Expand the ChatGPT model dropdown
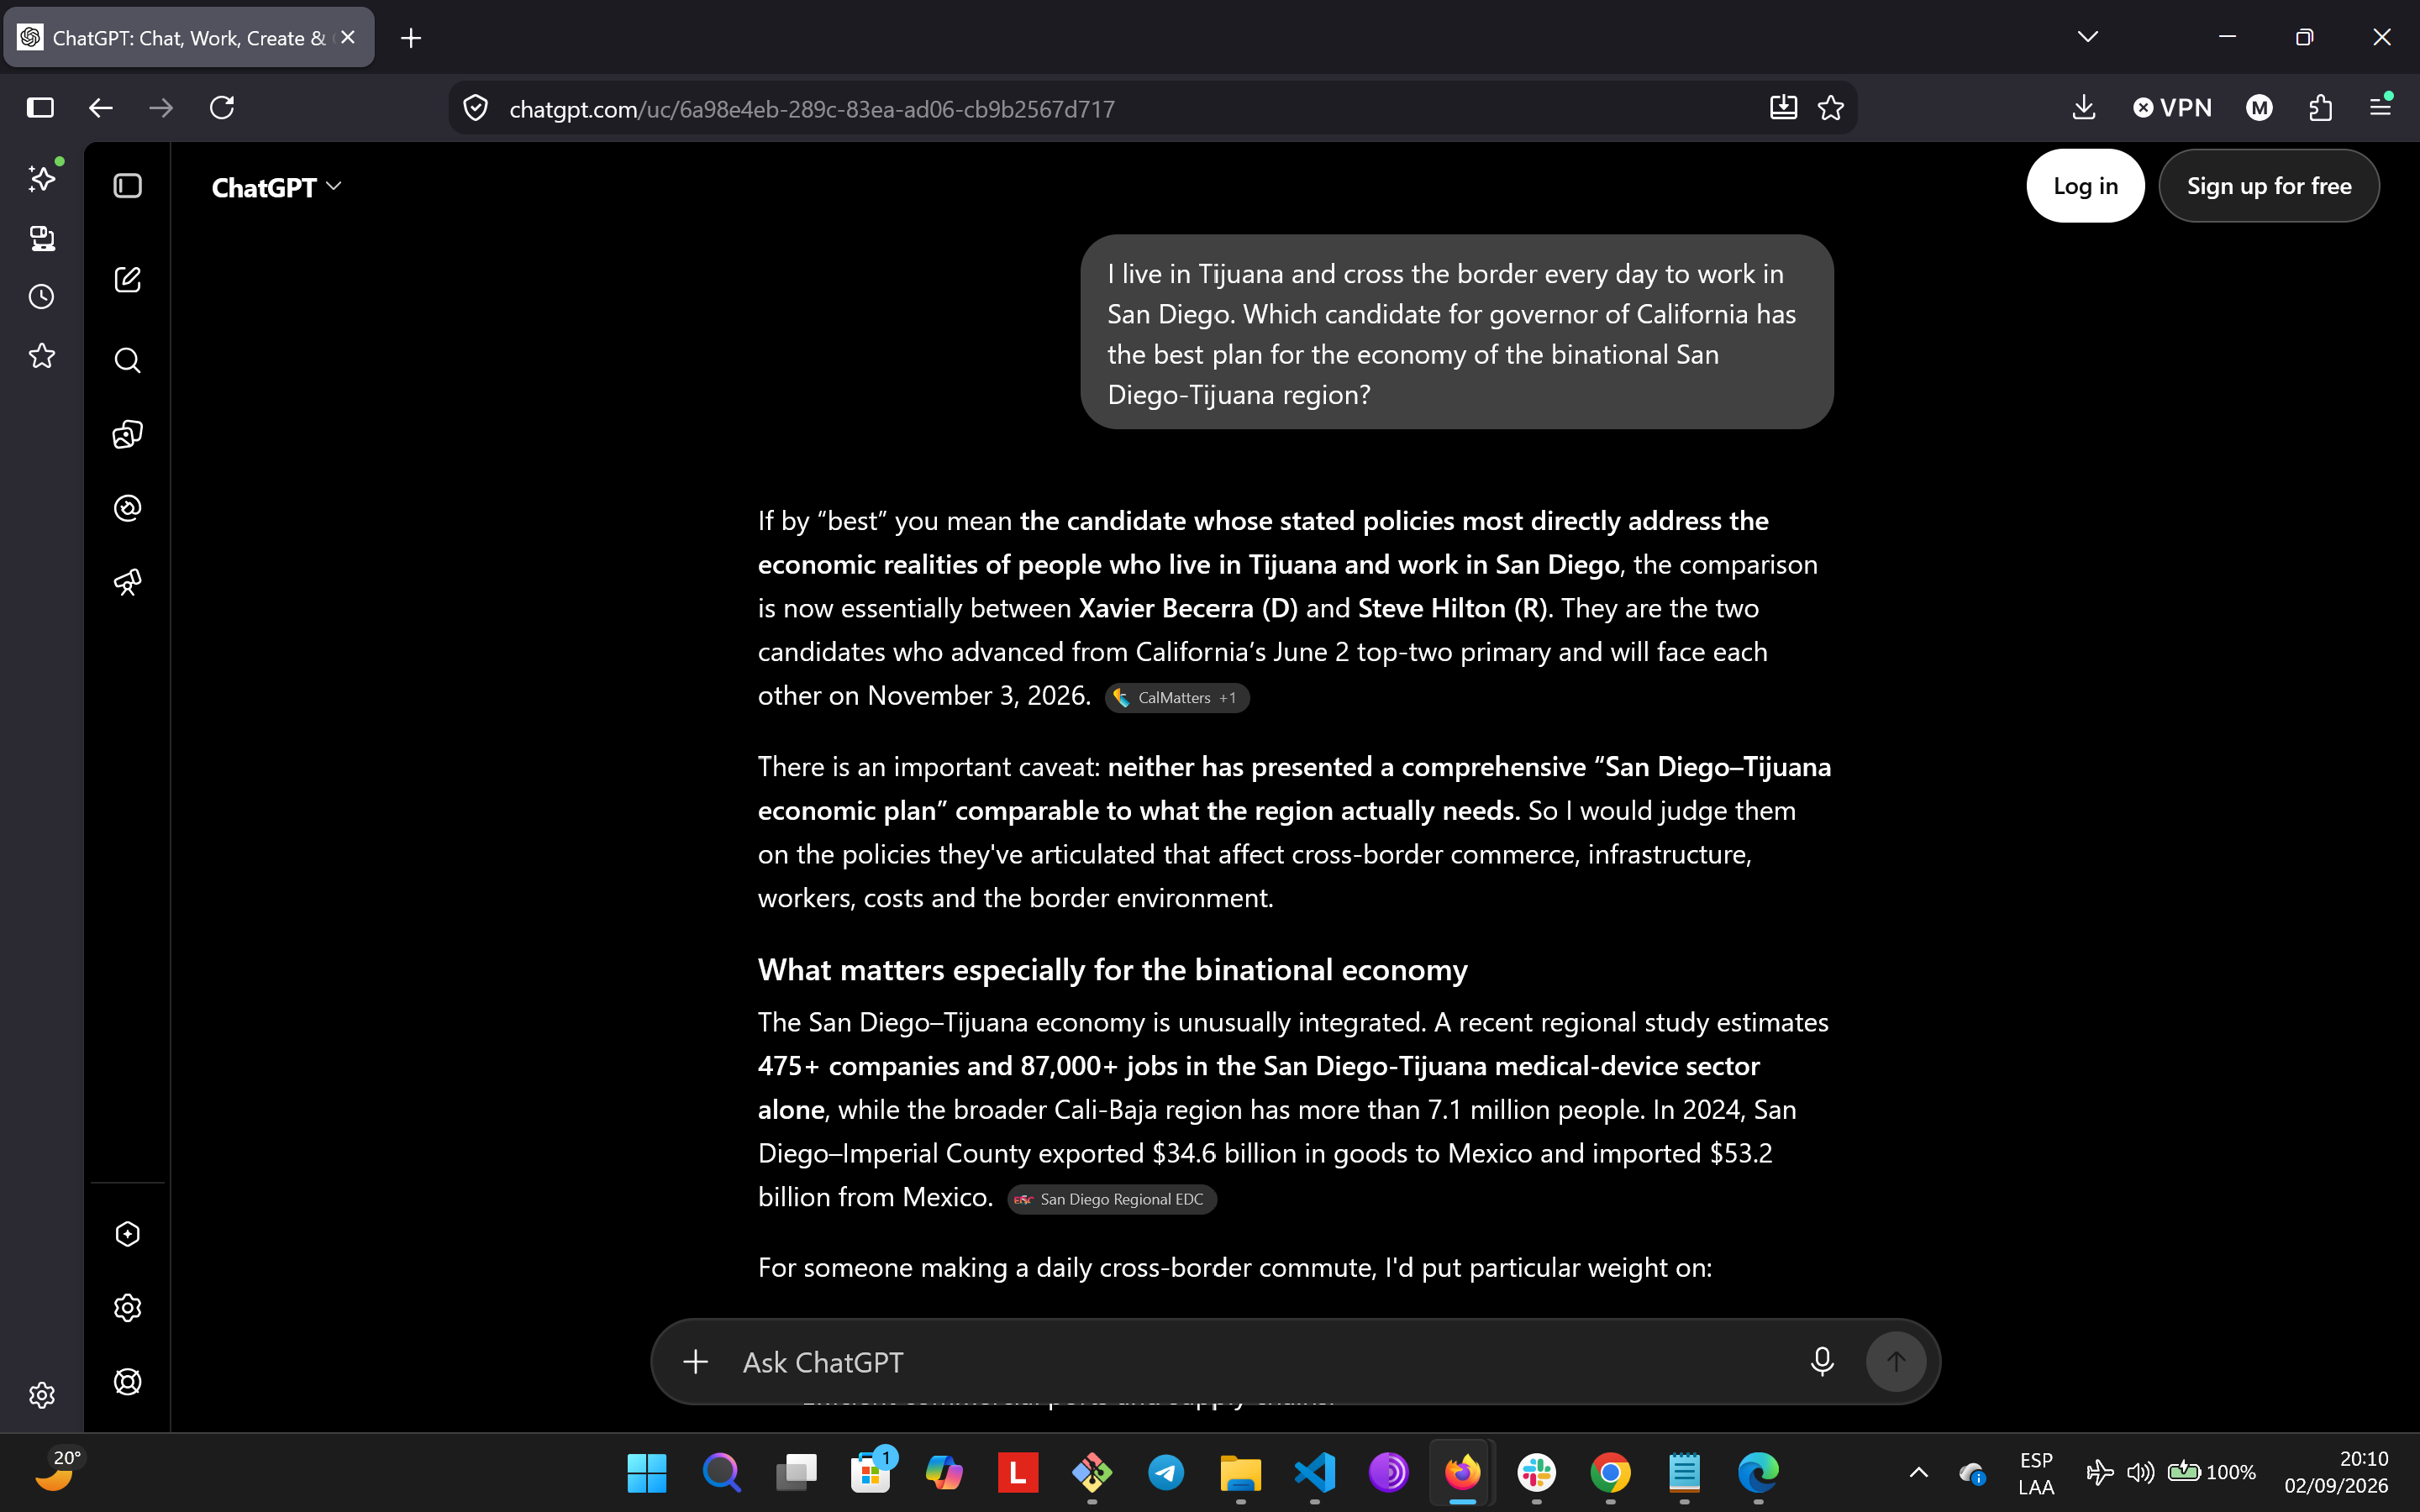2420x1512 pixels. tap(276, 187)
